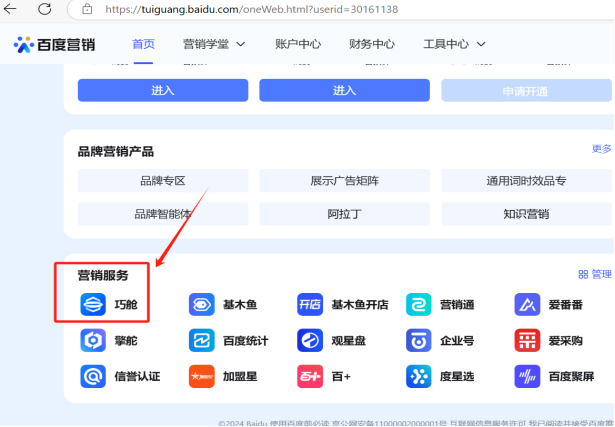Click the 巧舱 label text

click(126, 305)
